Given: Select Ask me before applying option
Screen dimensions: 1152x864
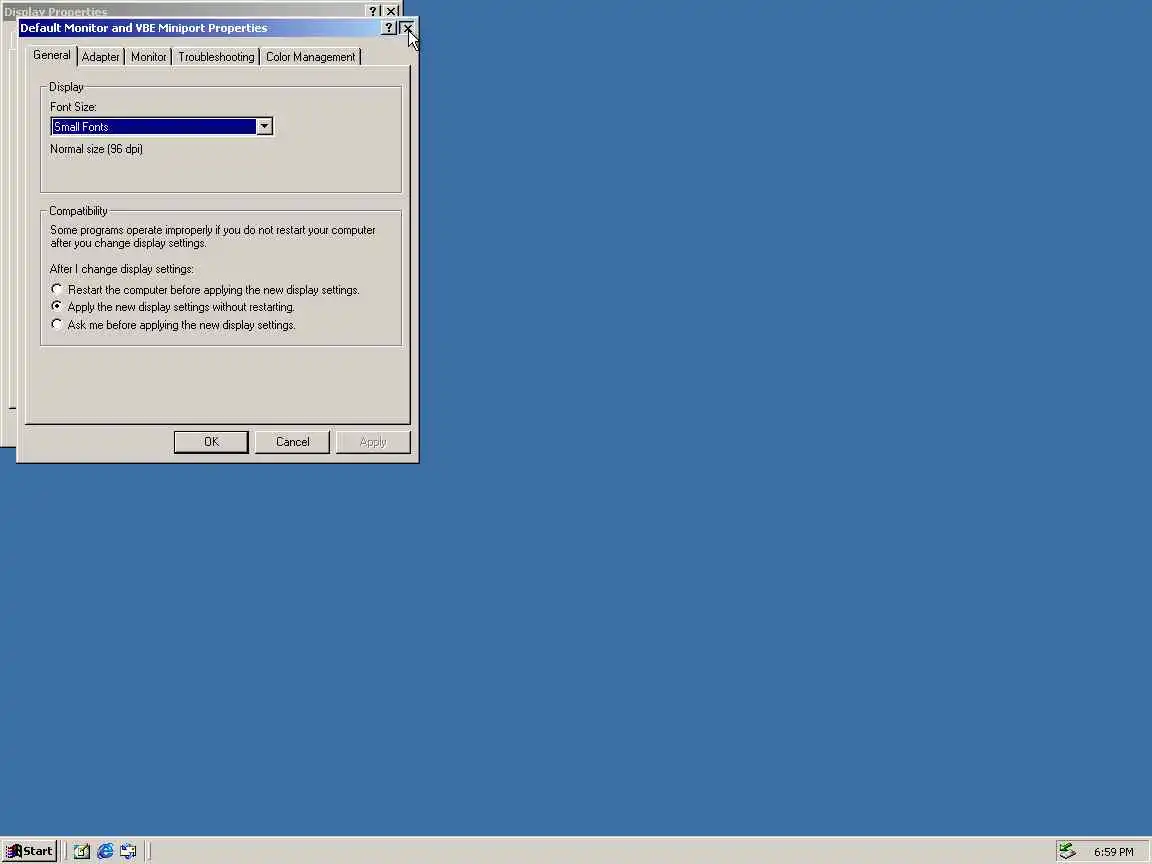Looking at the screenshot, I should point(173,325).
